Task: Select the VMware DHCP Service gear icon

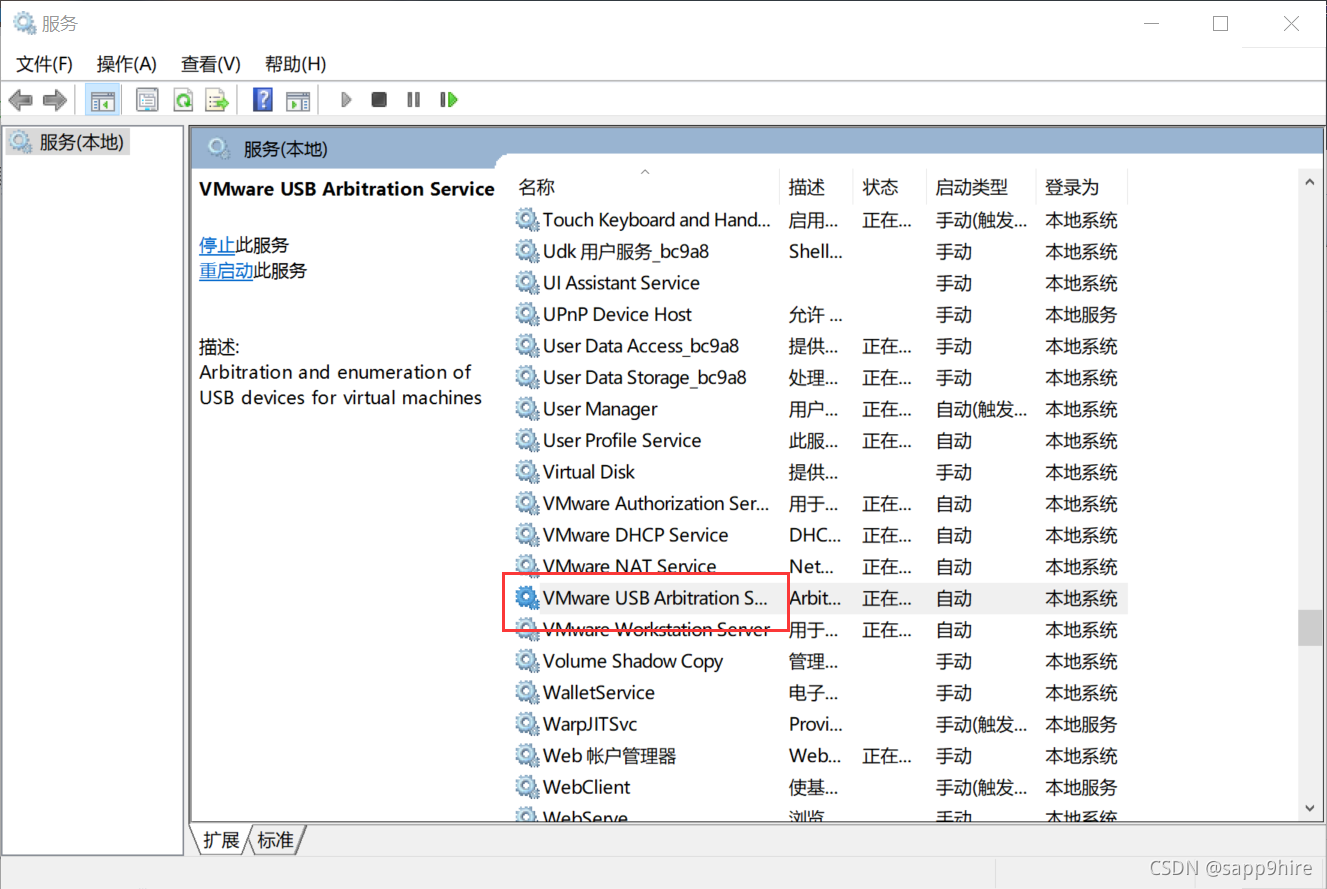Action: tap(527, 535)
